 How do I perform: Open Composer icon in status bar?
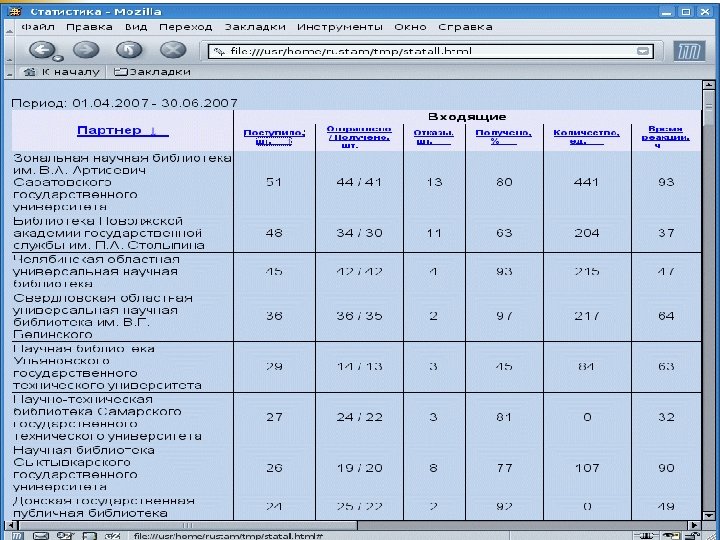[x=65, y=535]
